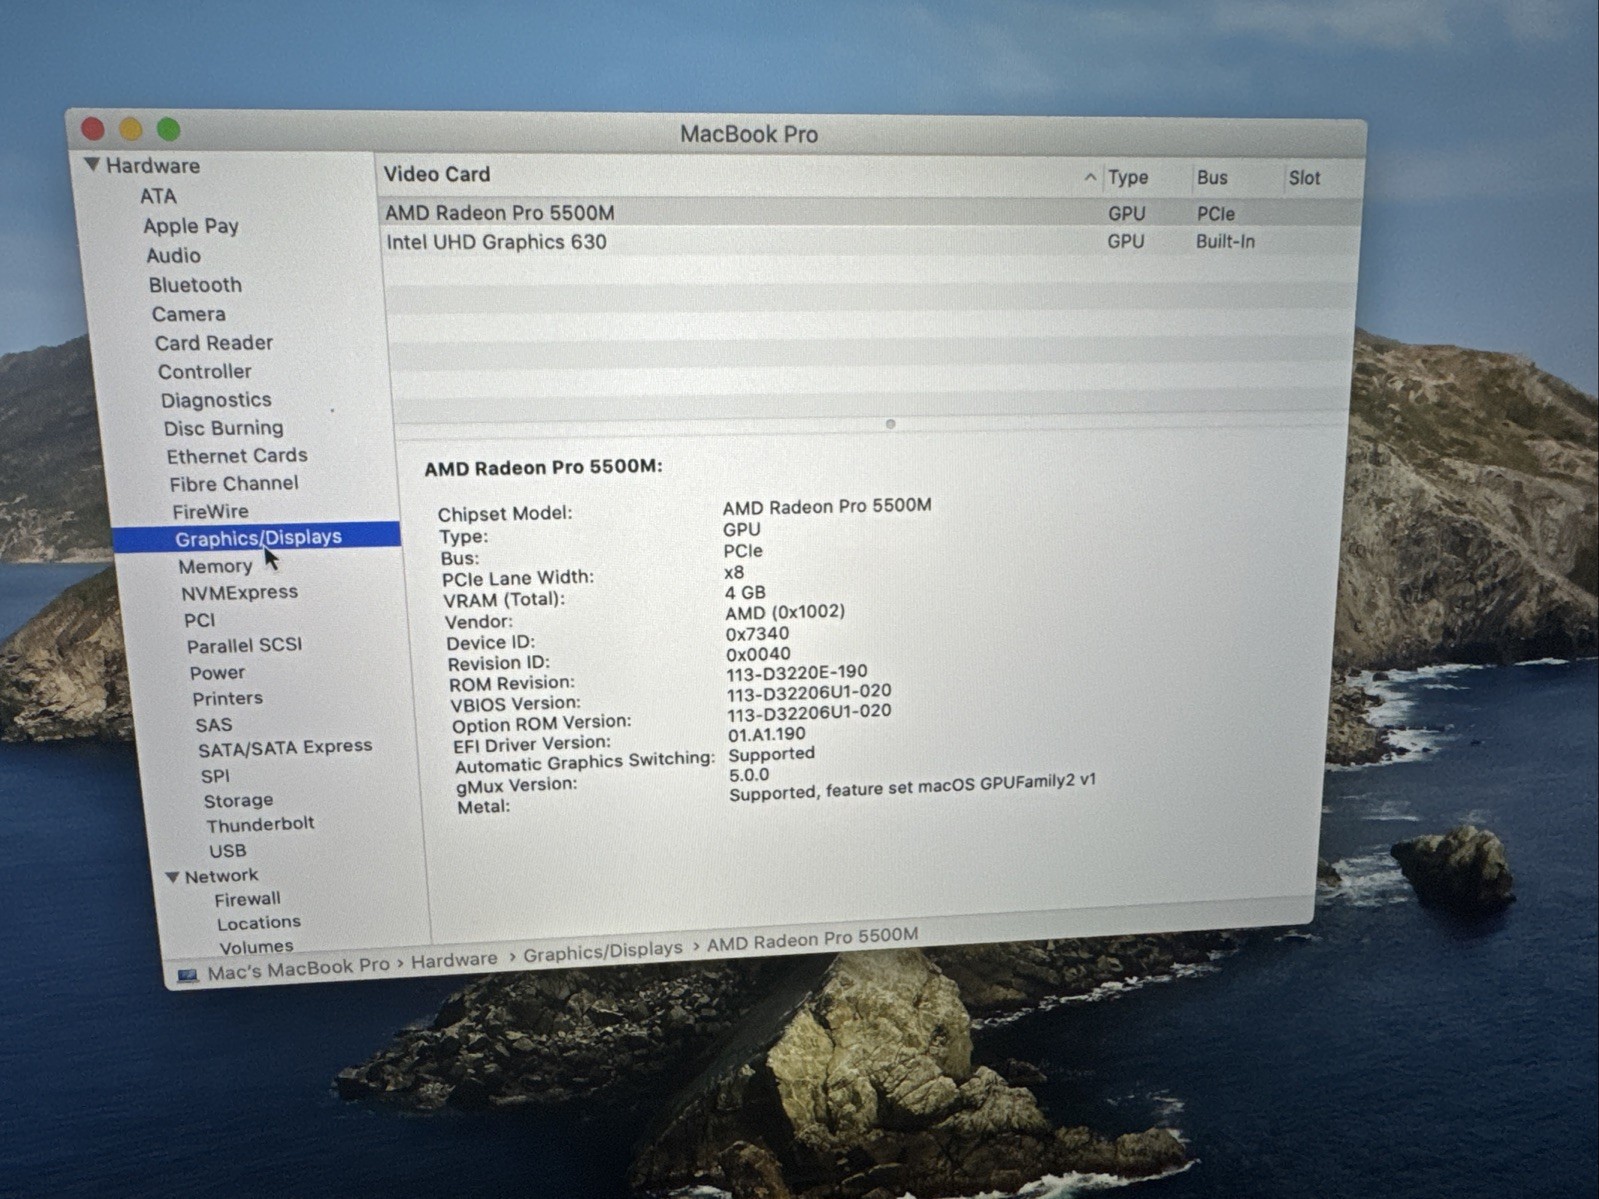Click Mac's MacBook Pro in path bar
Viewport: 1599px width, 1199px height.
click(297, 968)
